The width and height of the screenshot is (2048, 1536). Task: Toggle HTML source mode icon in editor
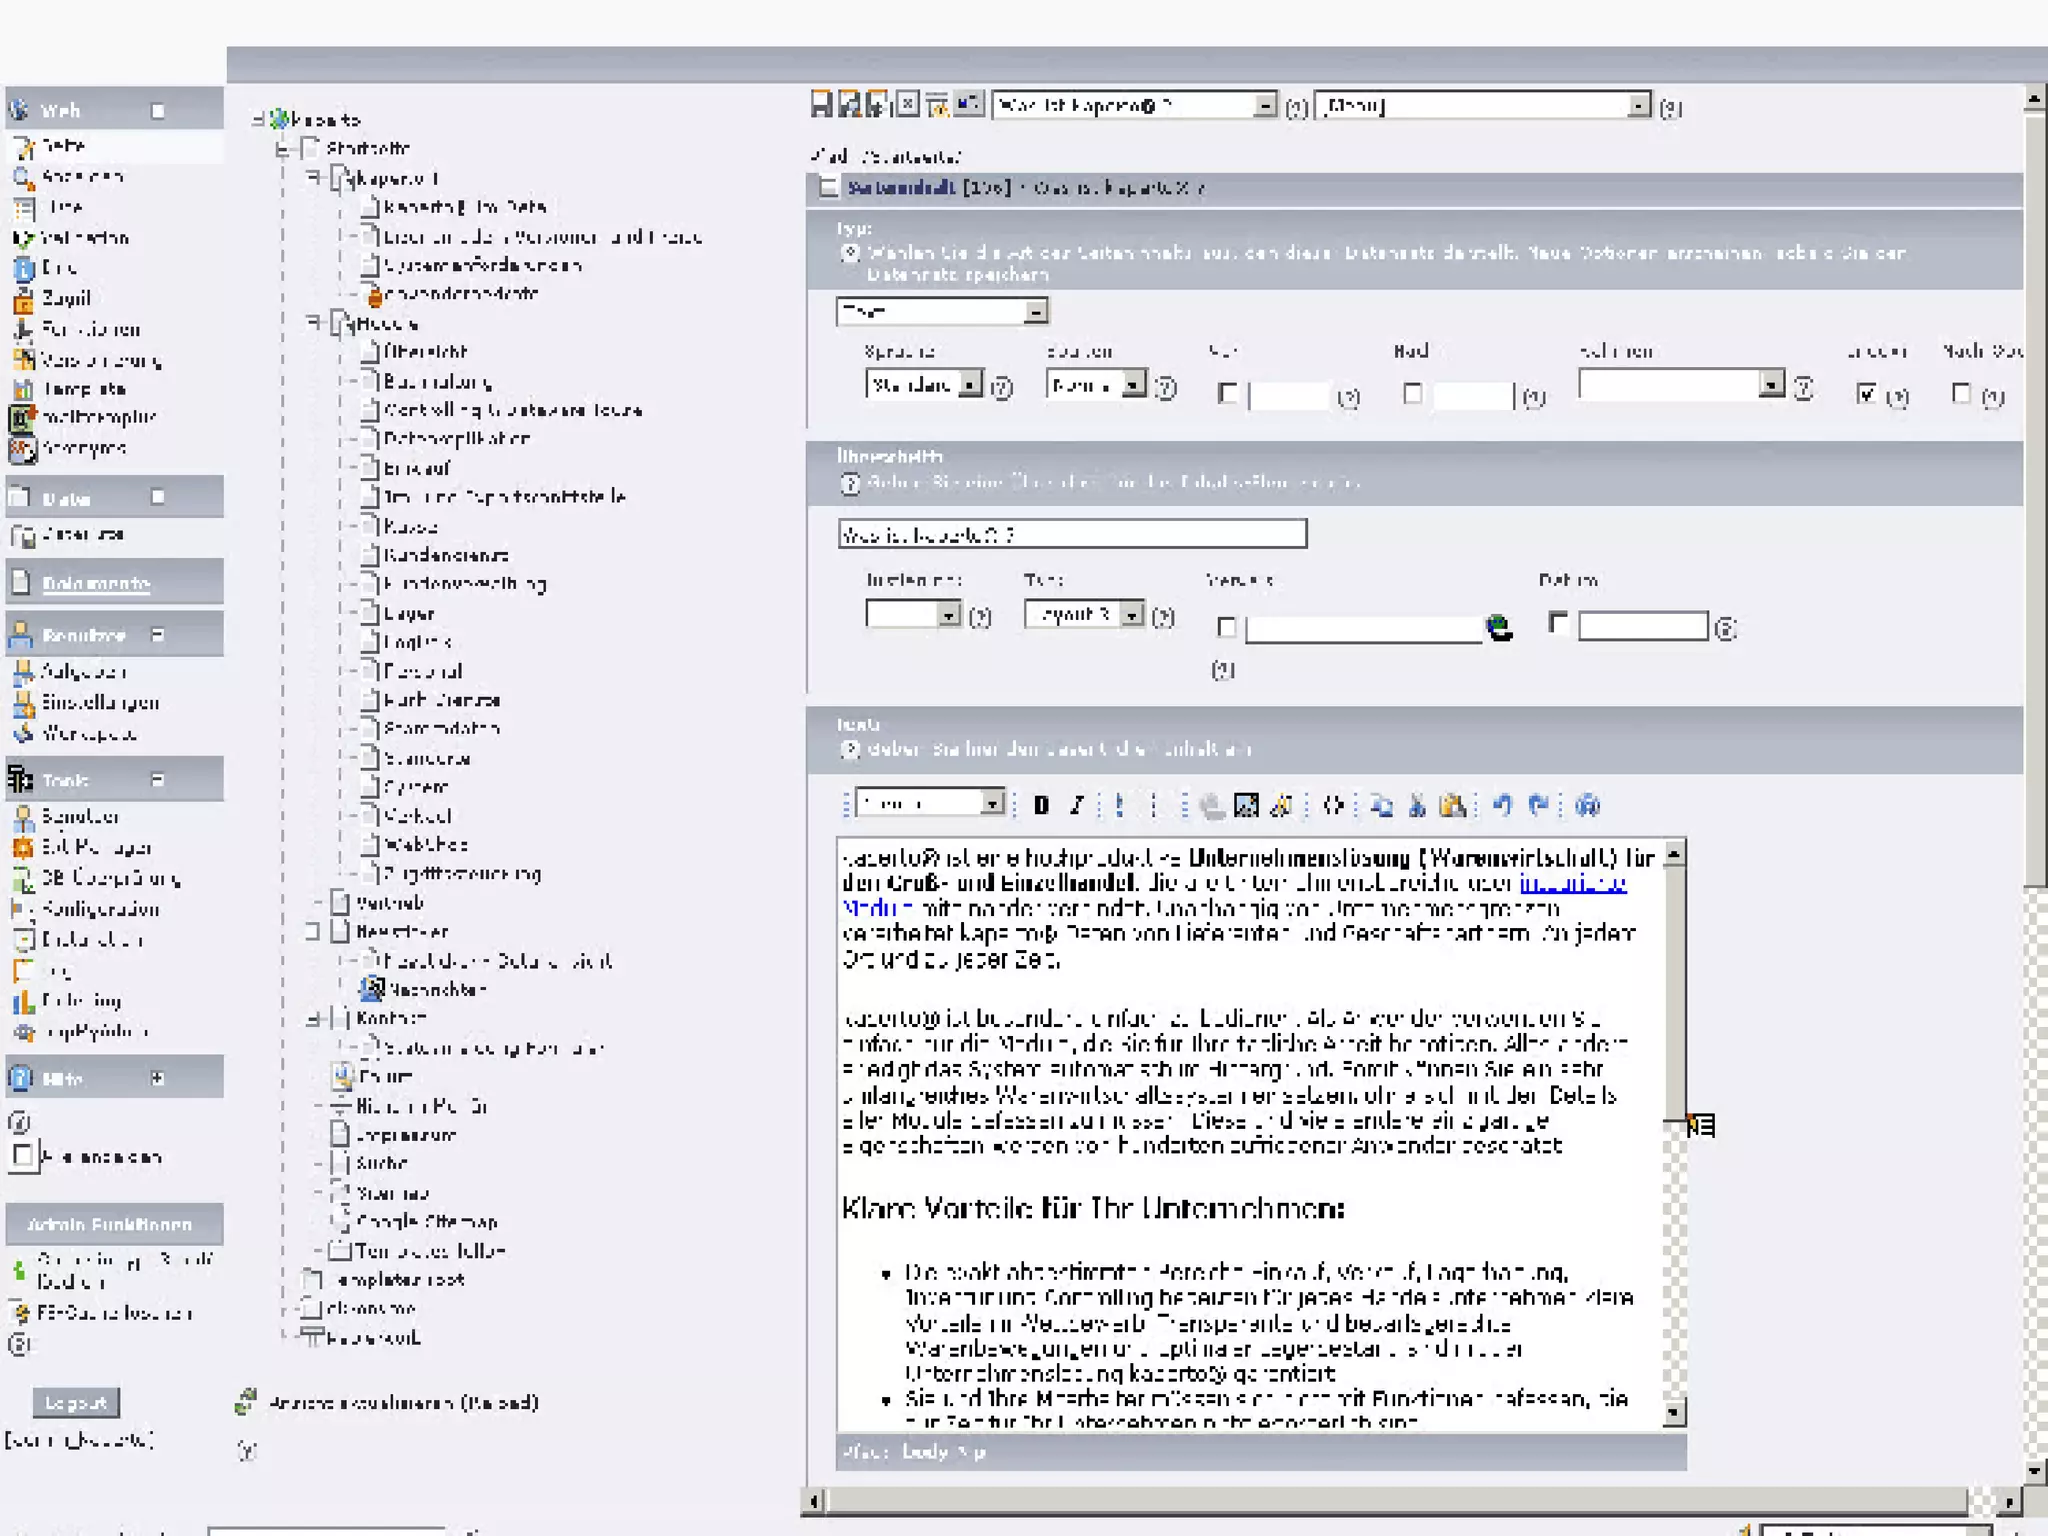coord(1333,805)
